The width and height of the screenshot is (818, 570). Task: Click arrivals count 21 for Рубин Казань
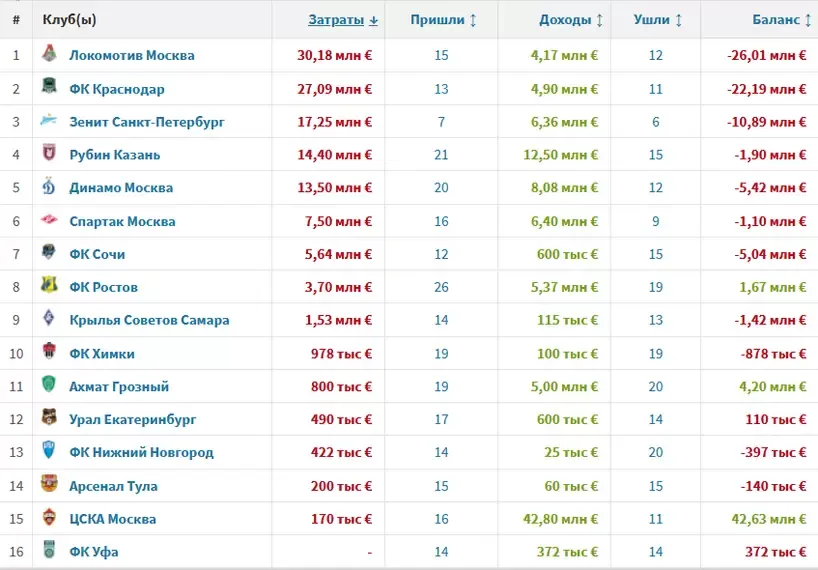coord(441,155)
